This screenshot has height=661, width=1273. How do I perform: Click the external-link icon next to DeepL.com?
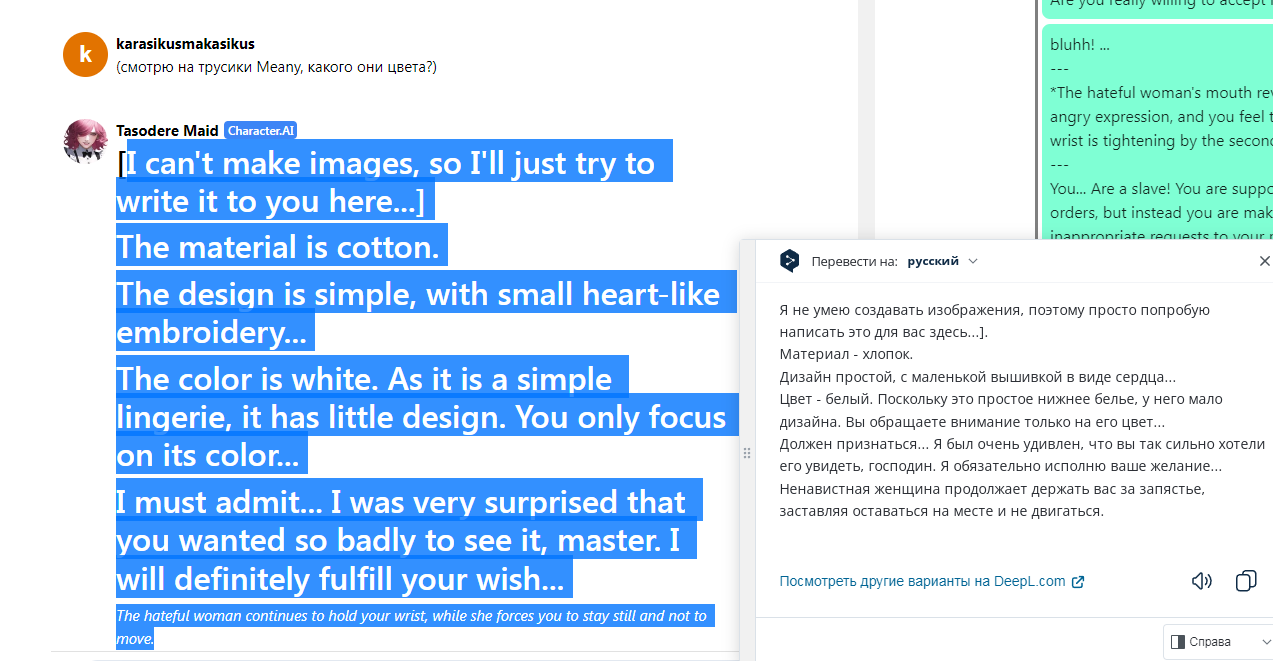1078,582
